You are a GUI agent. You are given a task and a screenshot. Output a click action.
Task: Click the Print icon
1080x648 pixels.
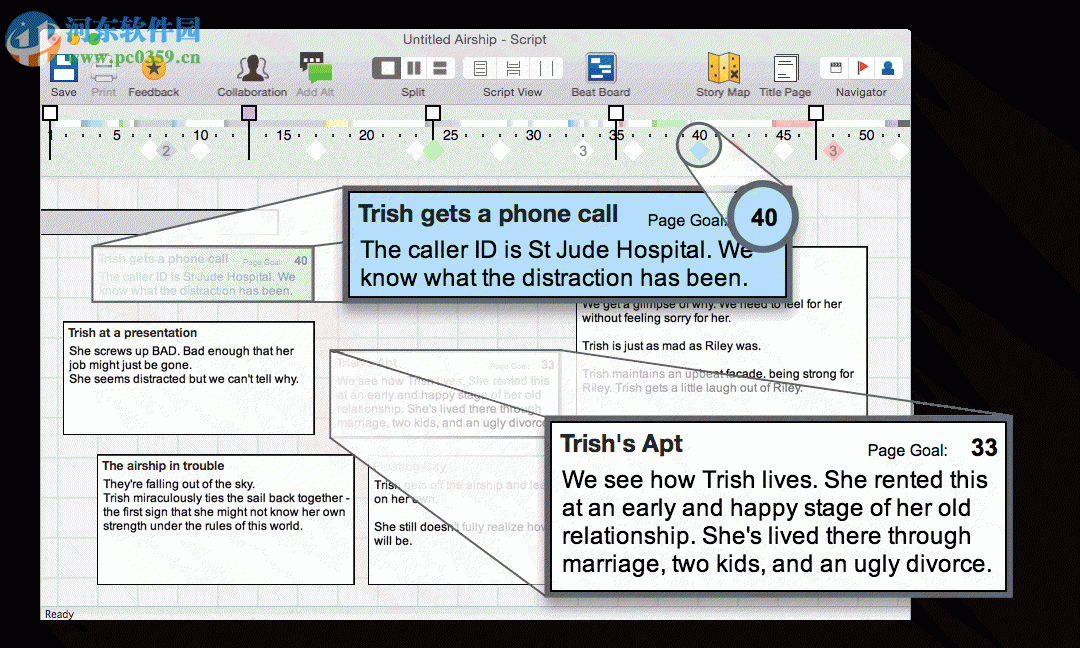coord(104,69)
